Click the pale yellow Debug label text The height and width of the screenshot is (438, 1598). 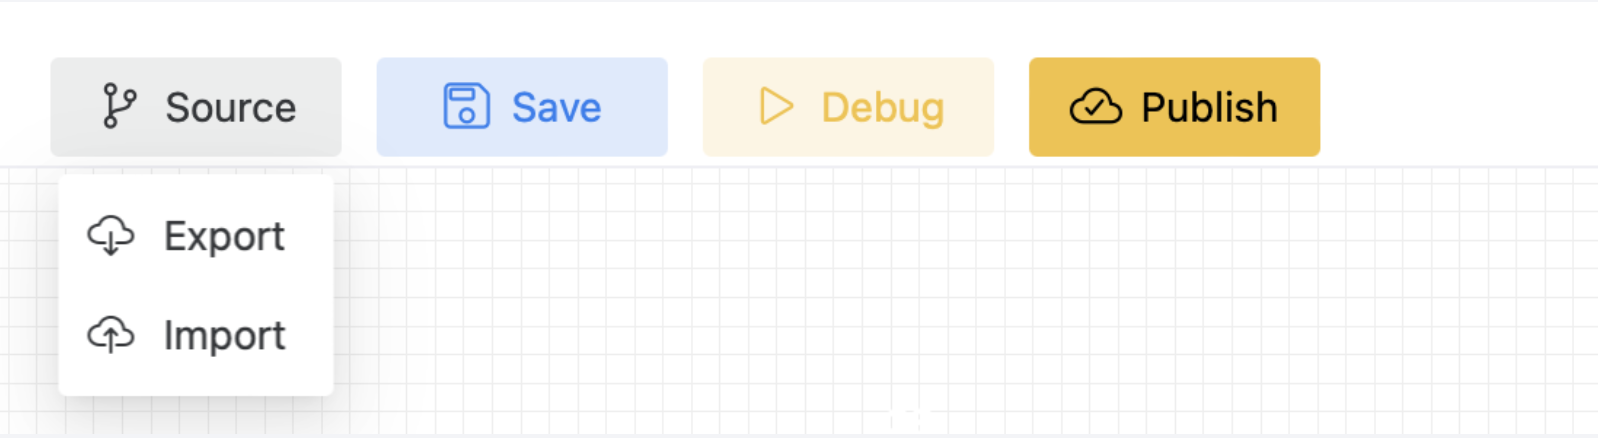pos(883,109)
